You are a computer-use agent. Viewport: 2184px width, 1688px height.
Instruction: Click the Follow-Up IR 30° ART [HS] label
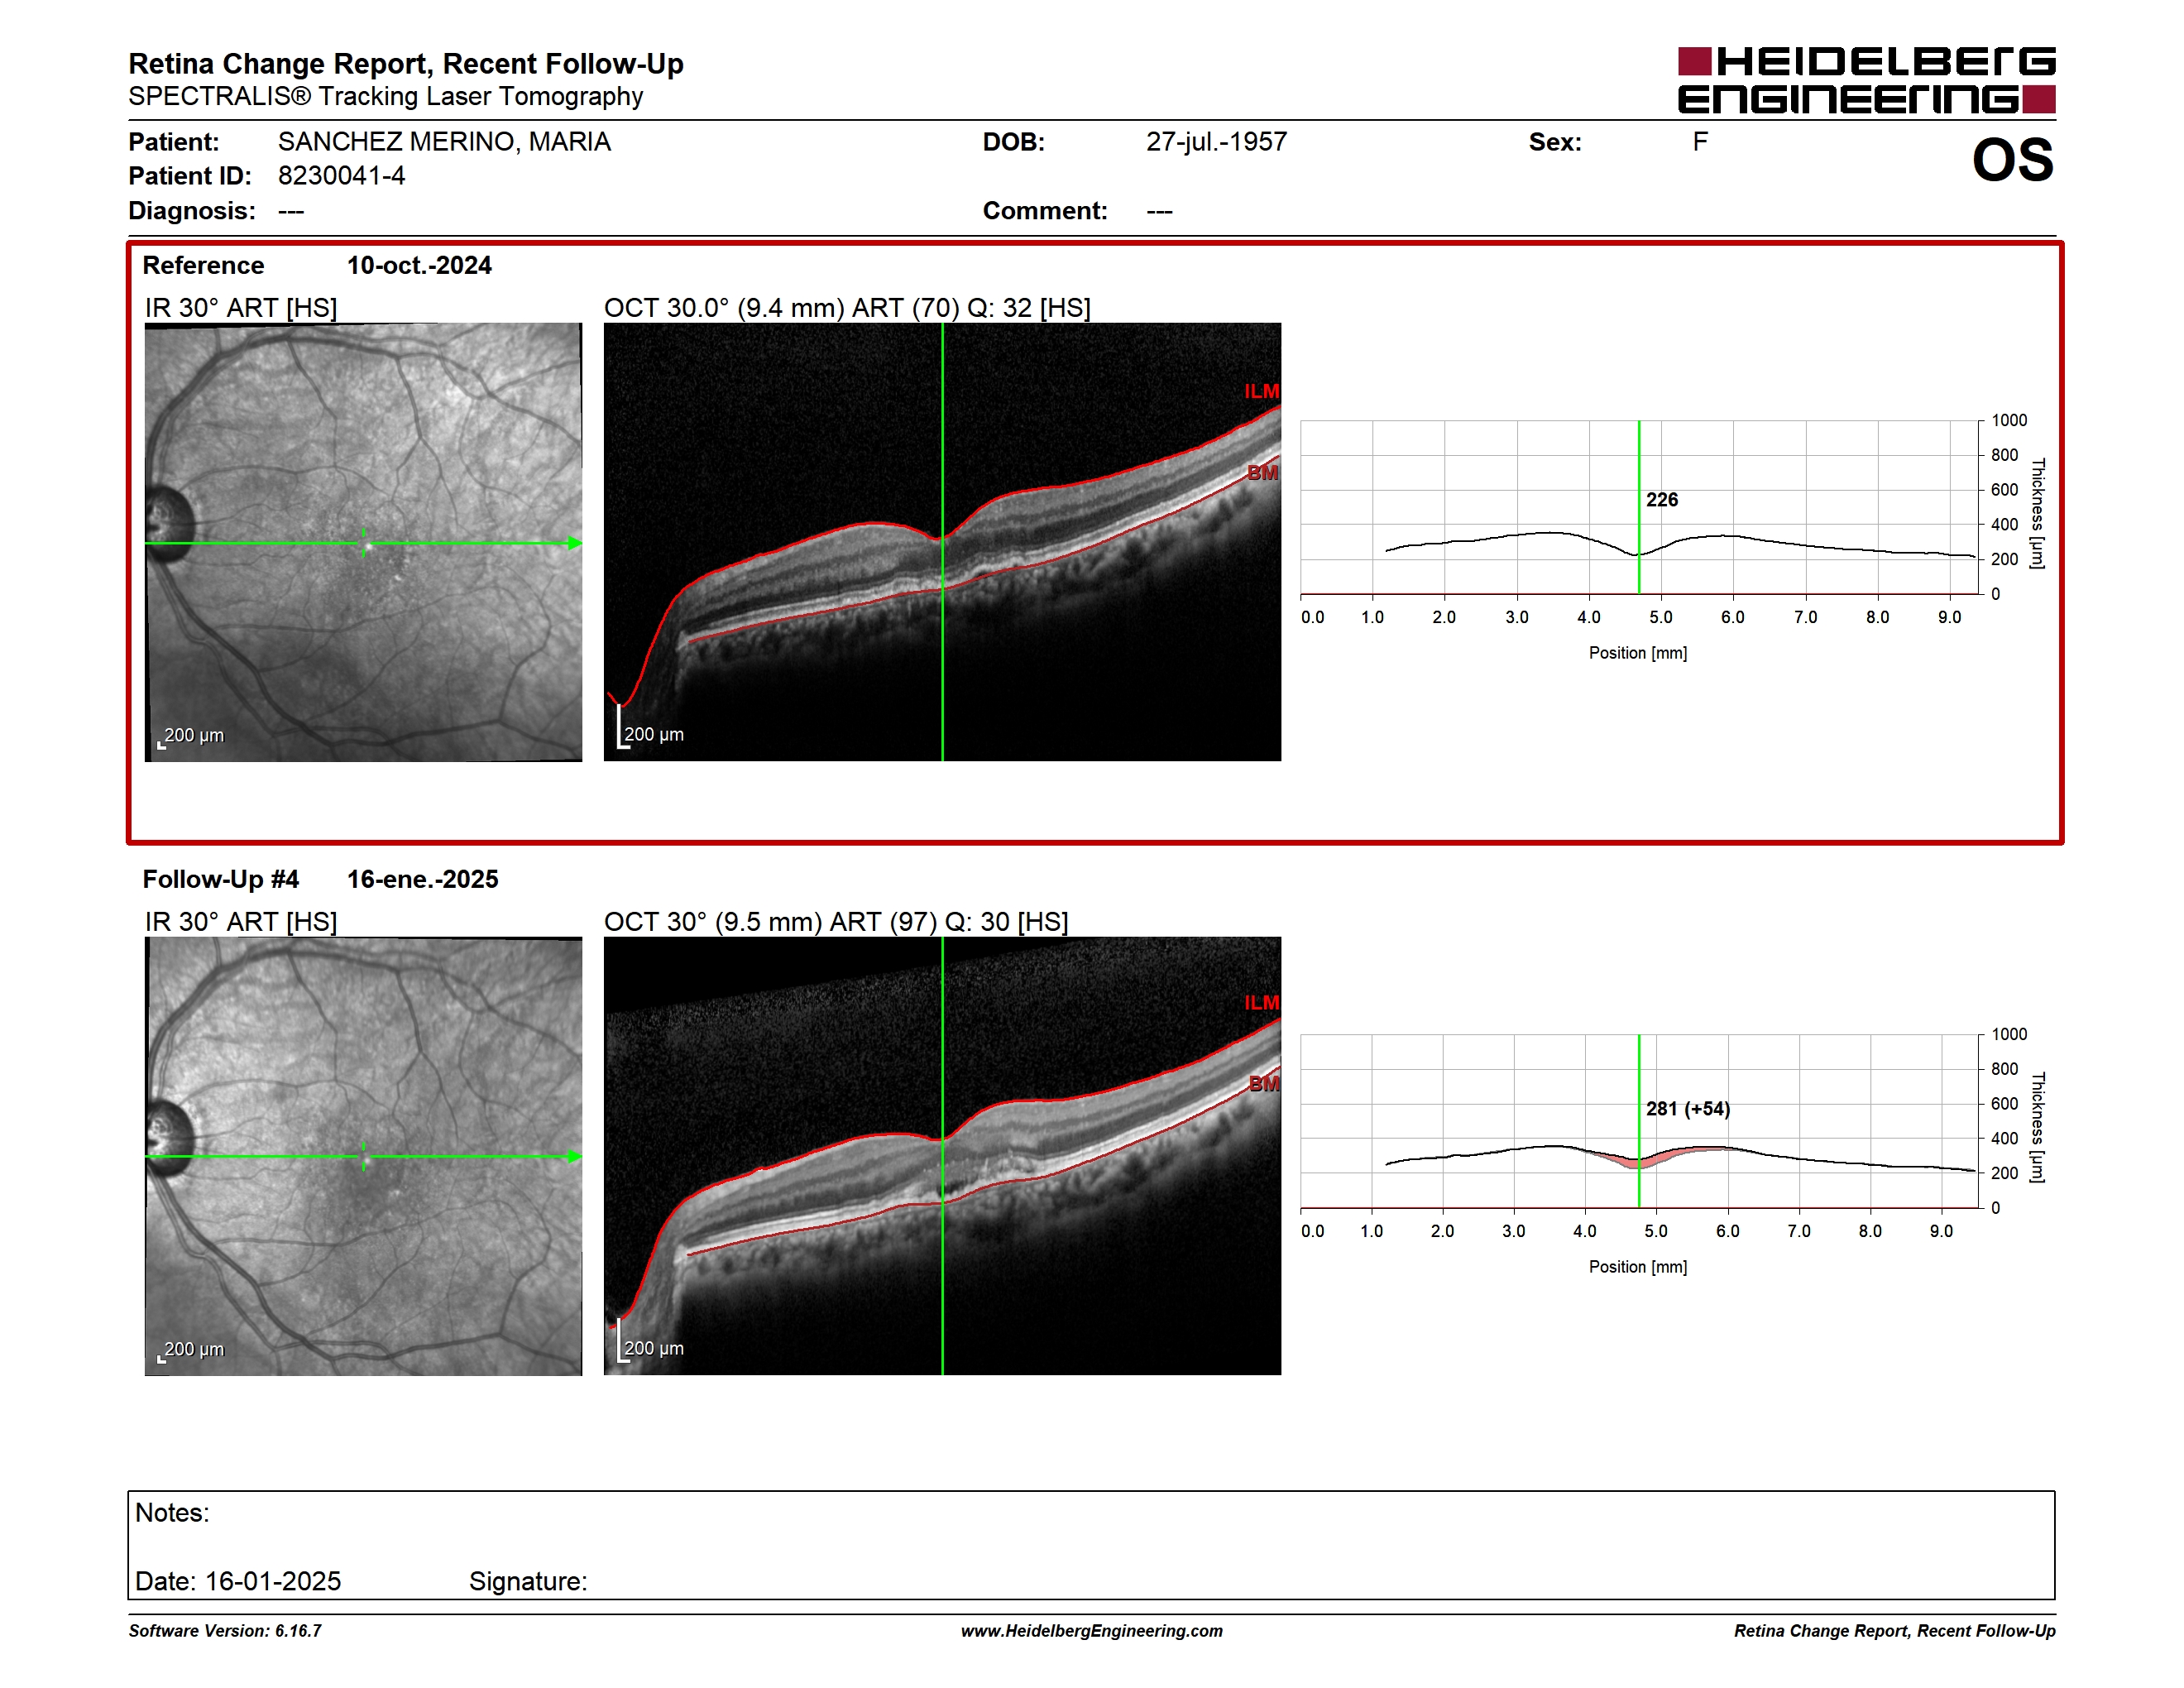pyautogui.click(x=241, y=922)
